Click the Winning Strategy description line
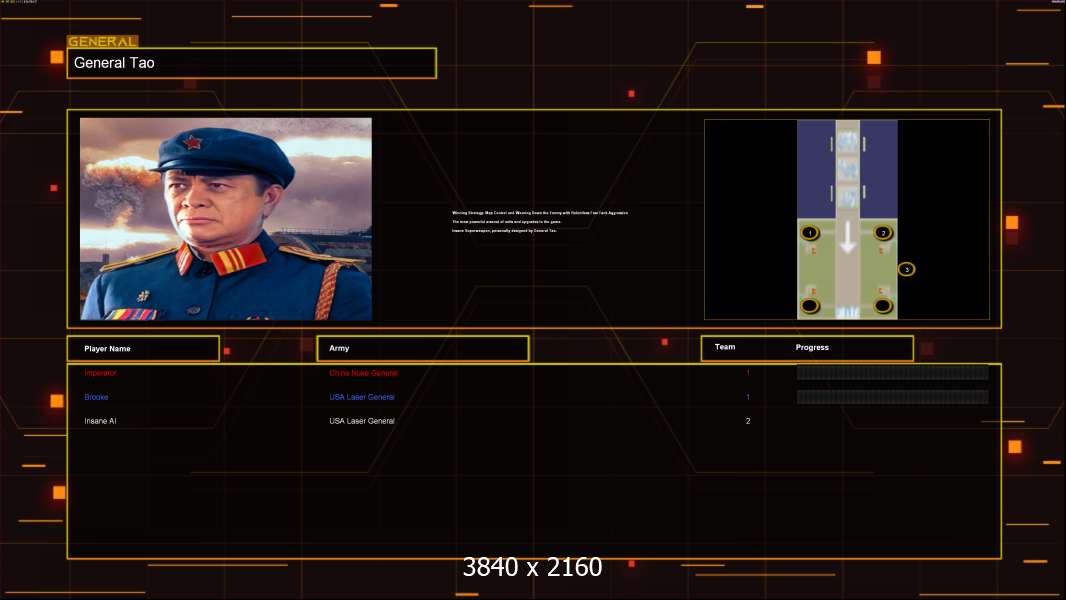This screenshot has width=1066, height=600. pyautogui.click(x=540, y=213)
